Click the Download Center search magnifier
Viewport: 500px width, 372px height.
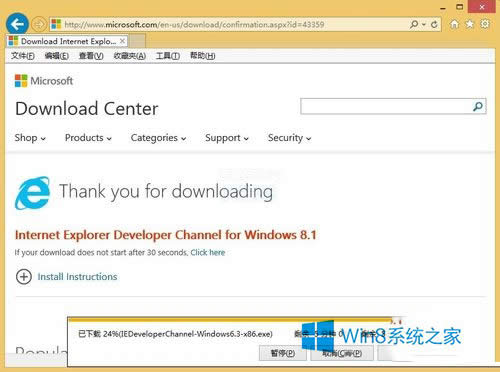(x=478, y=106)
